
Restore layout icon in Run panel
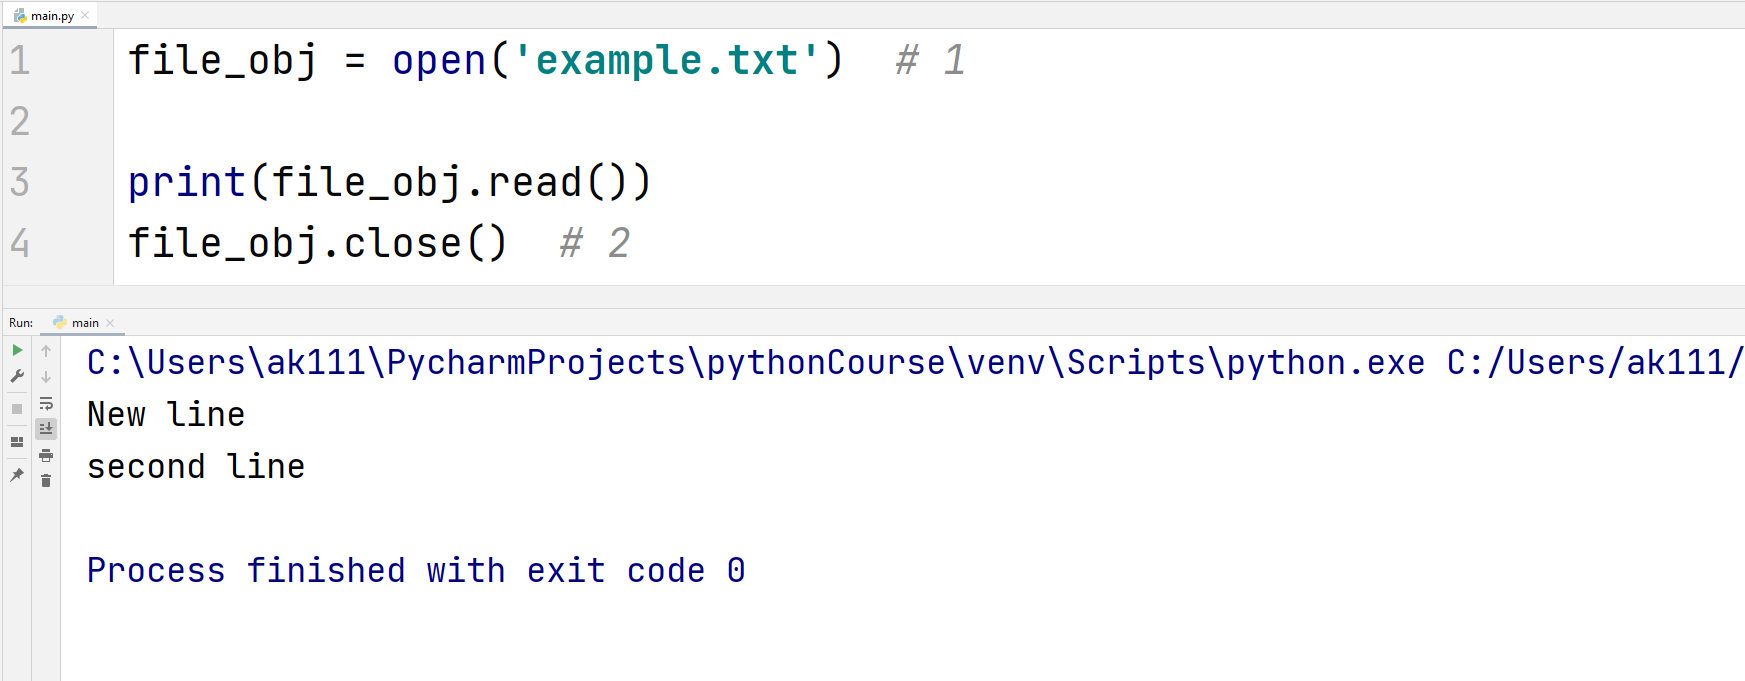(17, 442)
